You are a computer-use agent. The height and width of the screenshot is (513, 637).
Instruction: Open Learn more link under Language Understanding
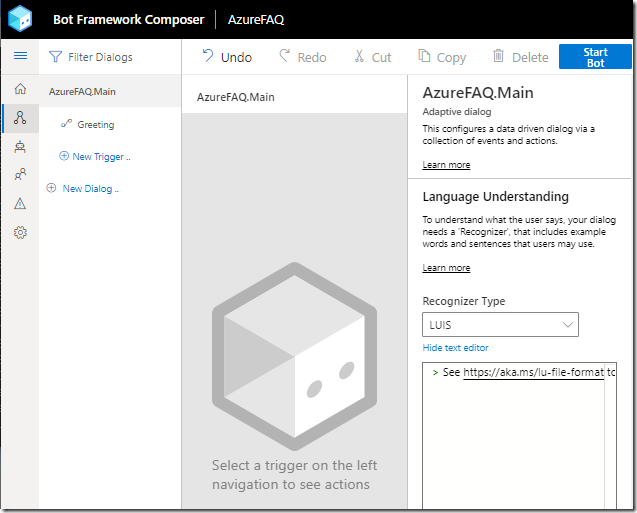(x=446, y=268)
